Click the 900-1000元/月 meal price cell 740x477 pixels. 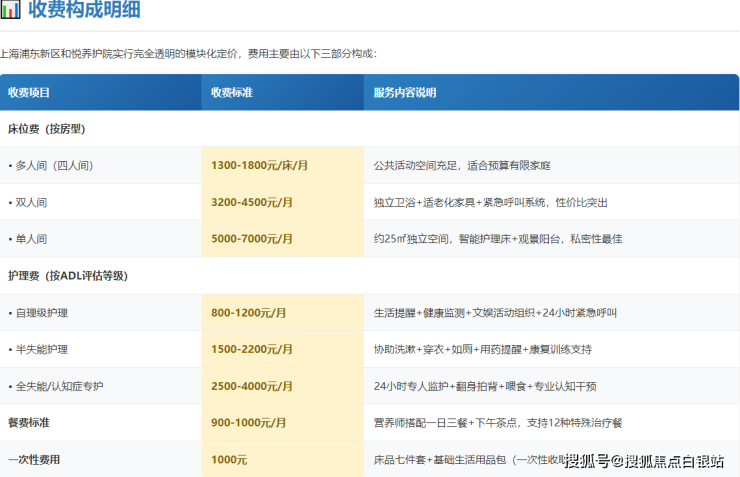[x=247, y=423]
